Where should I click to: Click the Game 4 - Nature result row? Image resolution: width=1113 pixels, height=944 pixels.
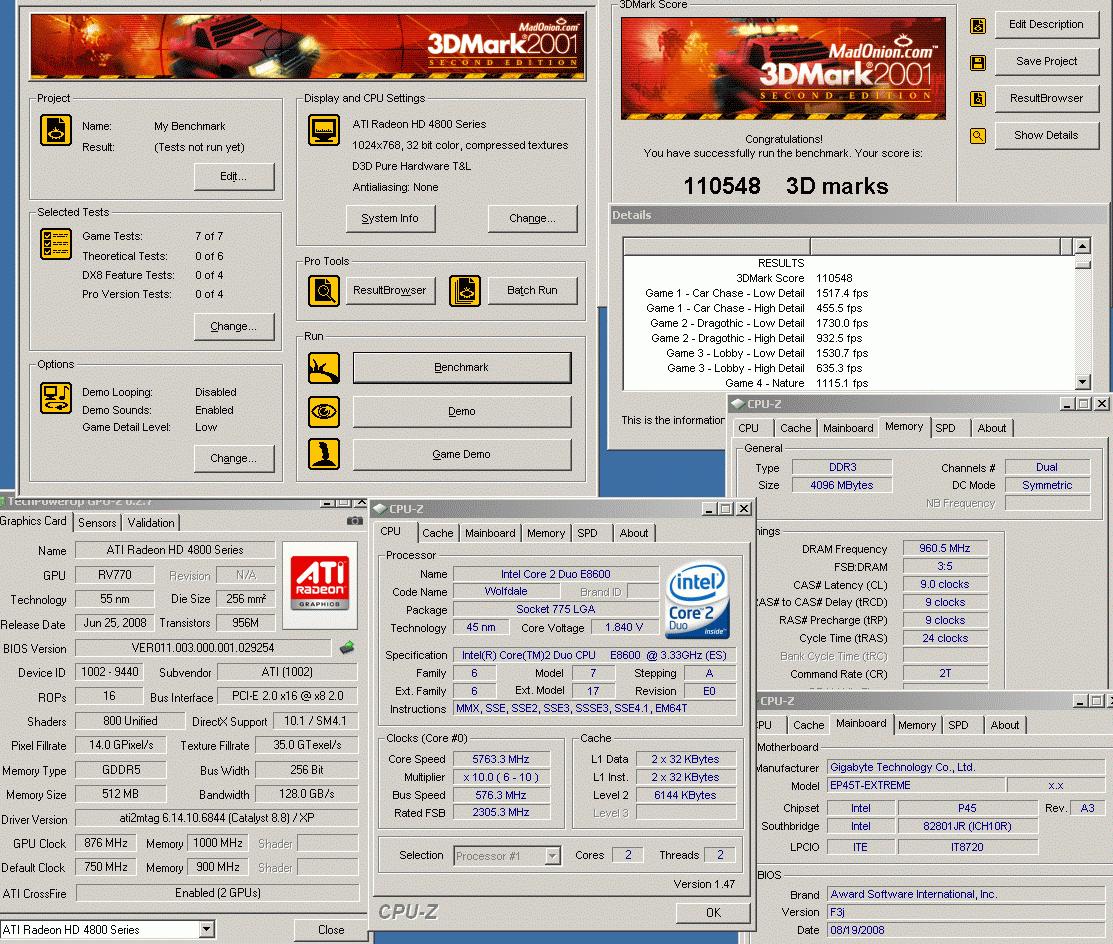[849, 383]
